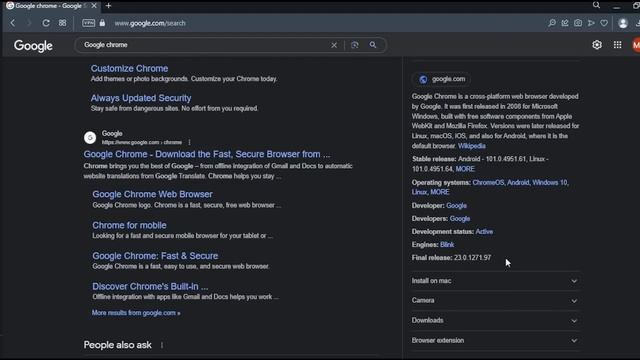Open Google link beside Developer
The height and width of the screenshot is (360, 640).
pos(456,206)
